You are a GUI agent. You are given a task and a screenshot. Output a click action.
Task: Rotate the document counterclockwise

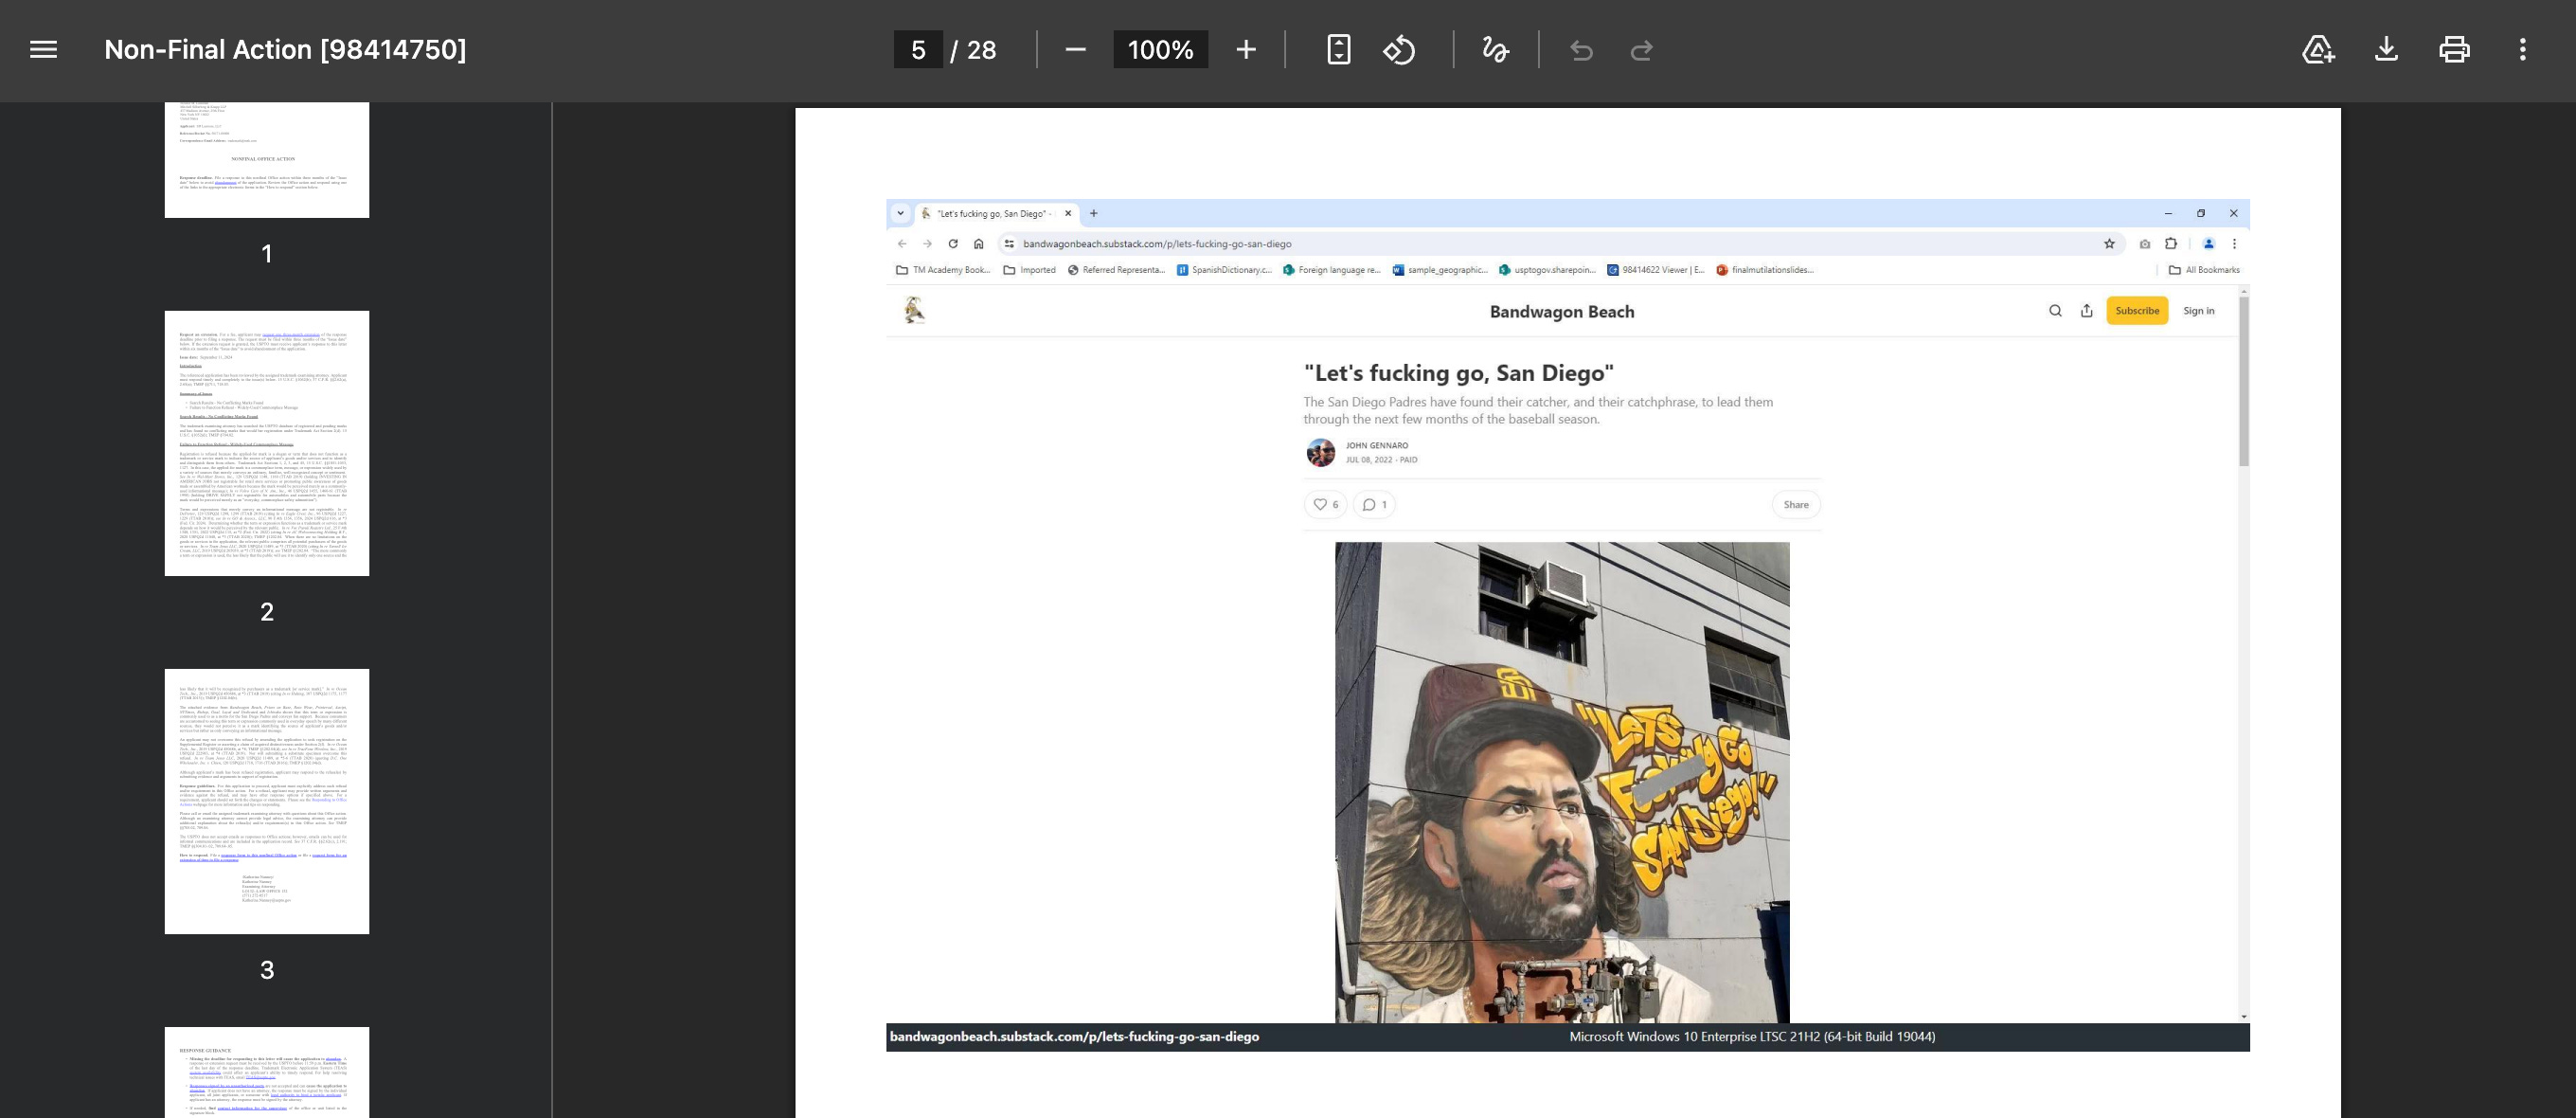click(x=1399, y=50)
